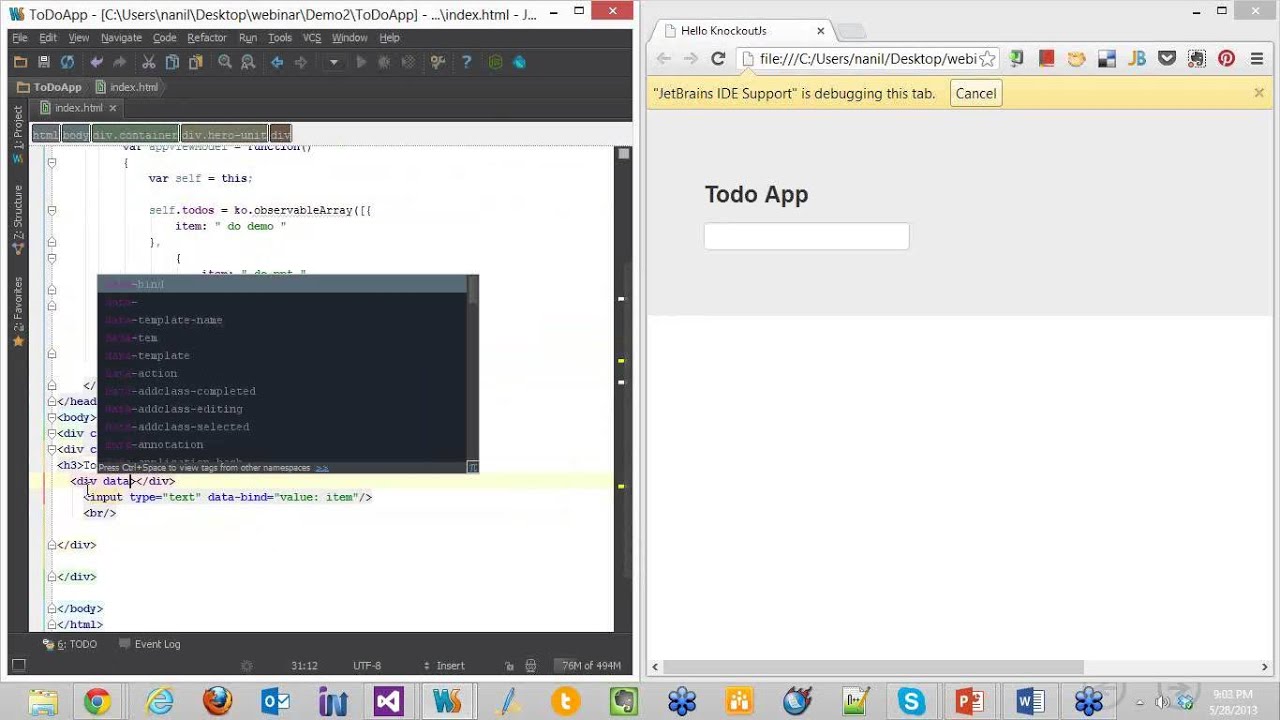Screen dimensions: 1280x720
Task: Open the Navigate menu
Action: click(121, 38)
